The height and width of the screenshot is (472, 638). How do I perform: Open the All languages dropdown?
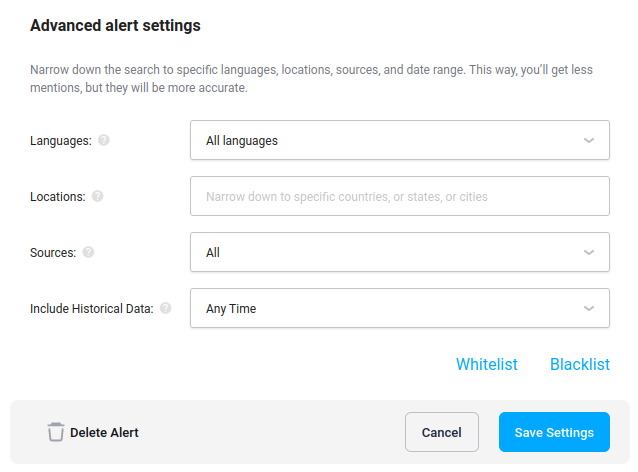(x=400, y=140)
